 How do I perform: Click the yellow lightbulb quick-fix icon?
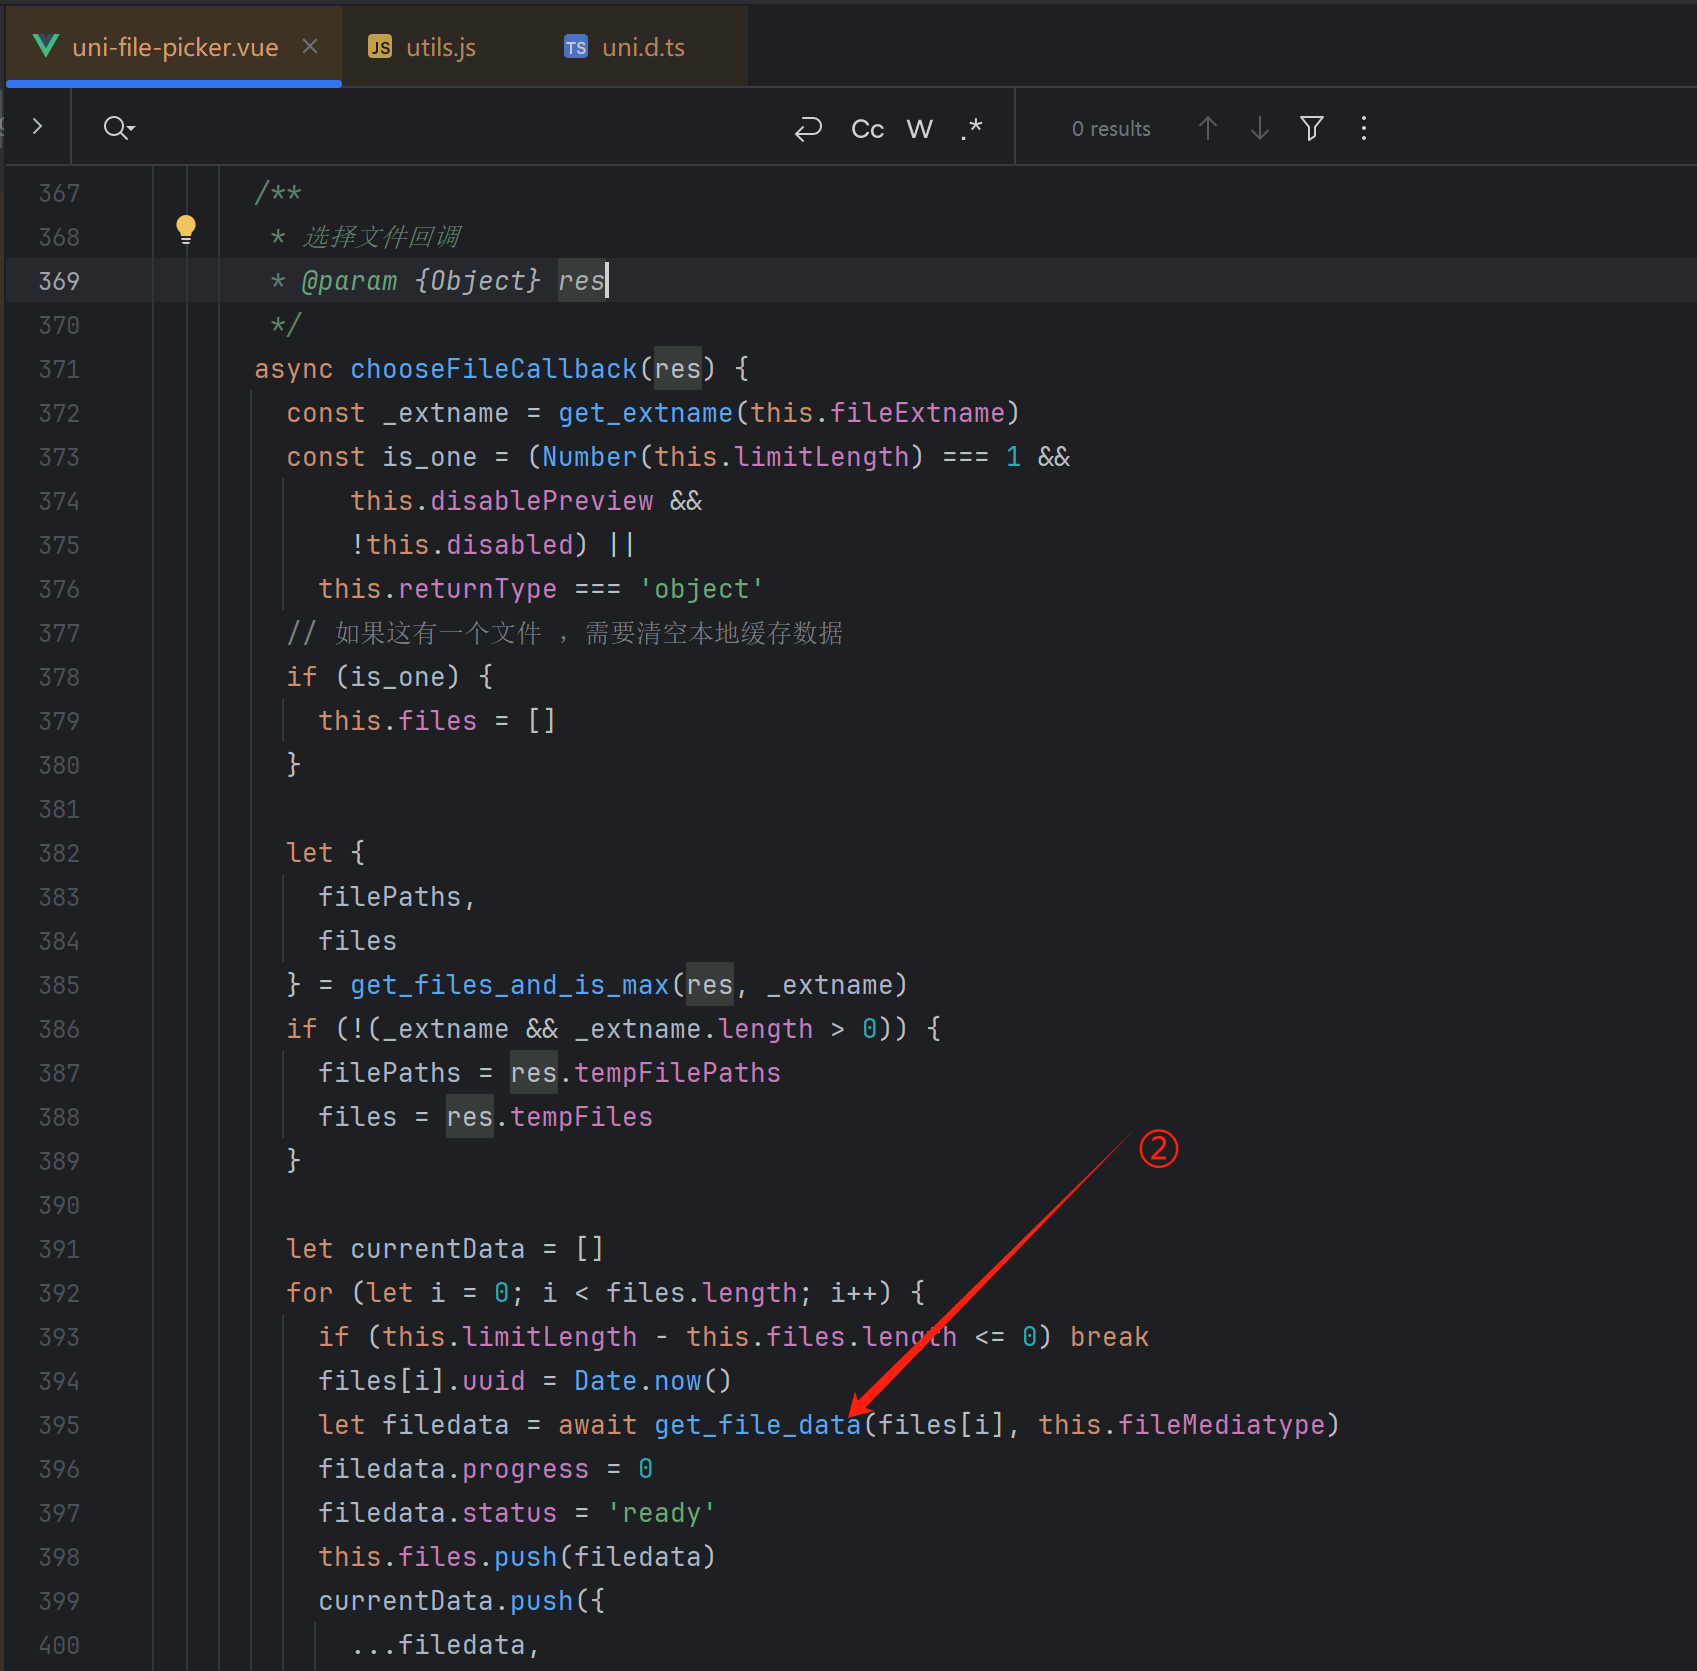pyautogui.click(x=186, y=230)
